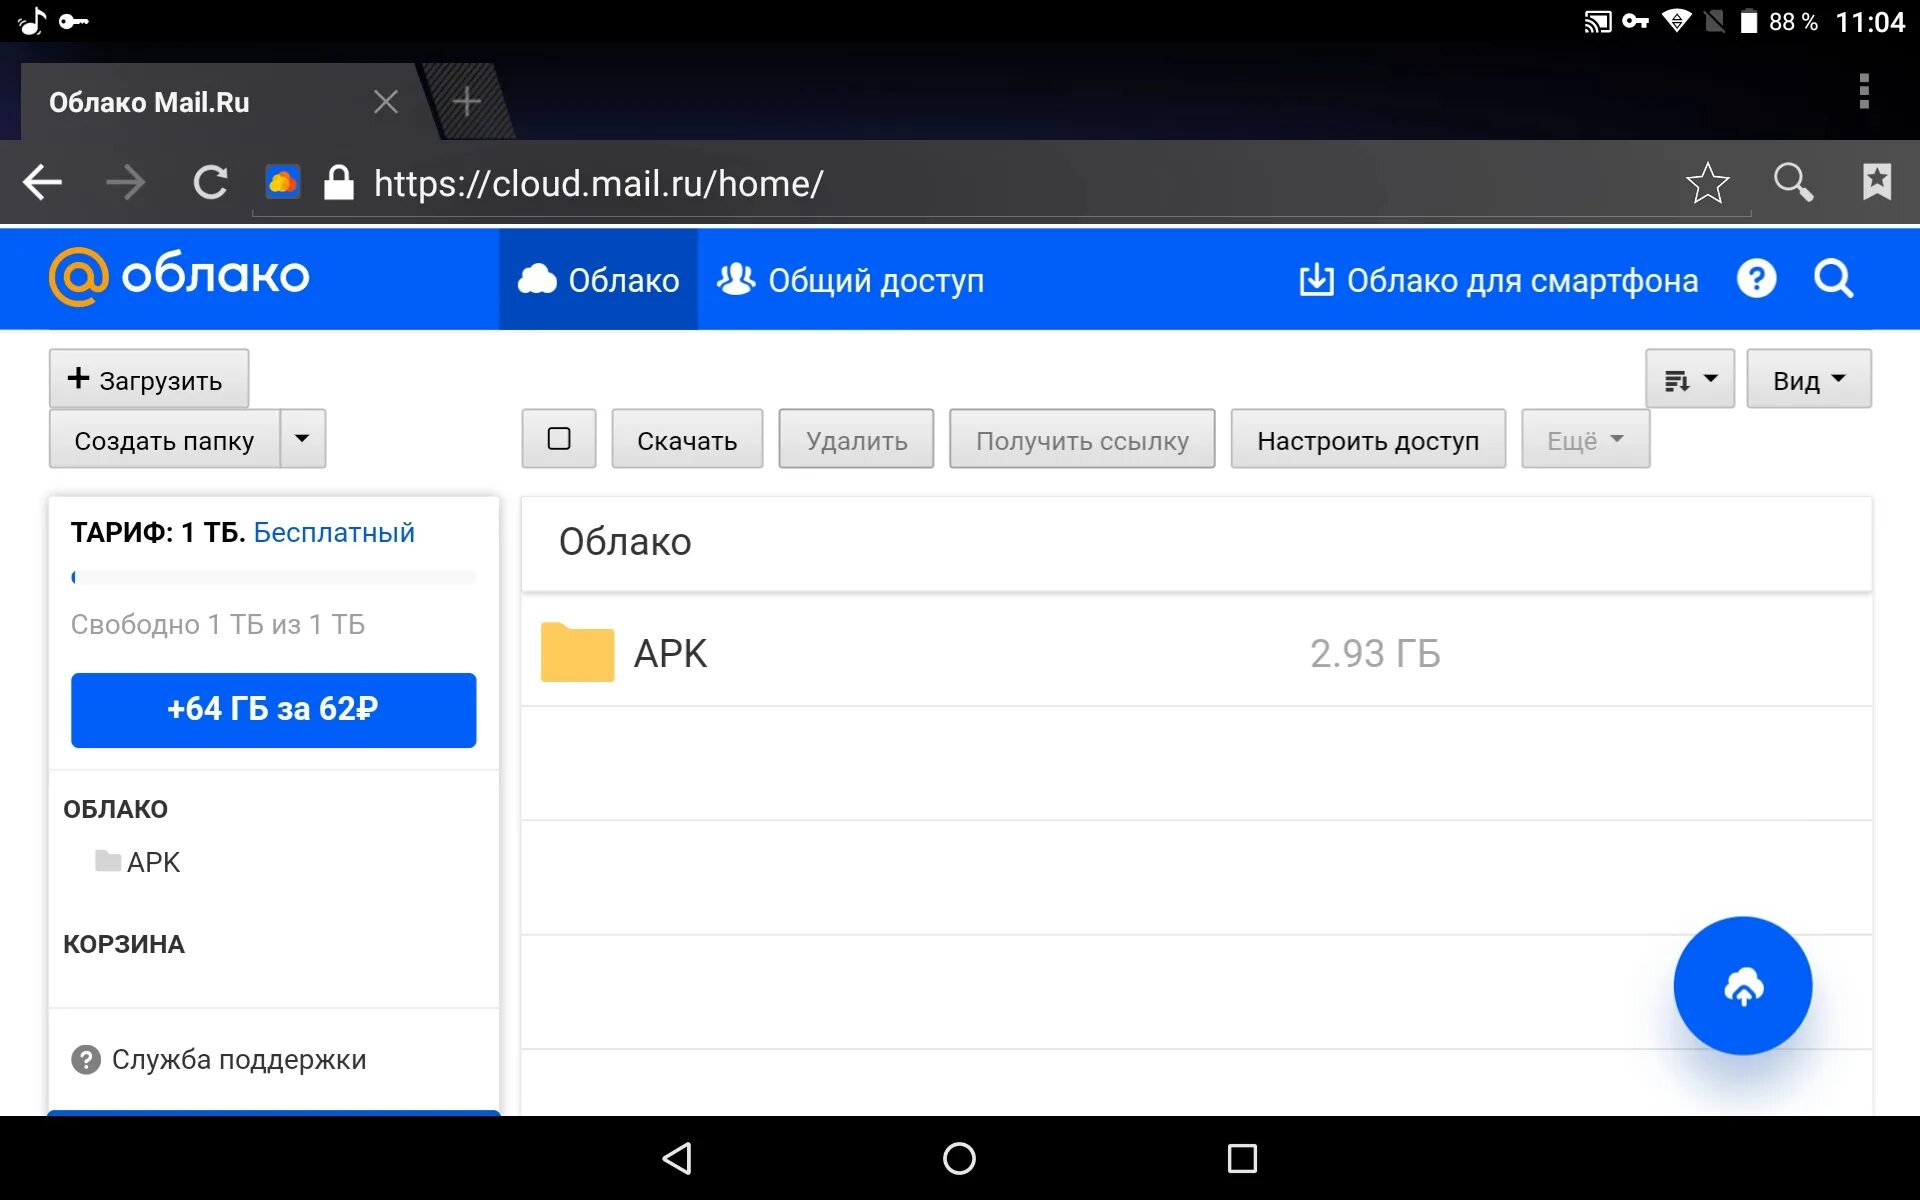1920x1200 pixels.
Task: Open APK folder in the sidebar tree
Action: [138, 861]
